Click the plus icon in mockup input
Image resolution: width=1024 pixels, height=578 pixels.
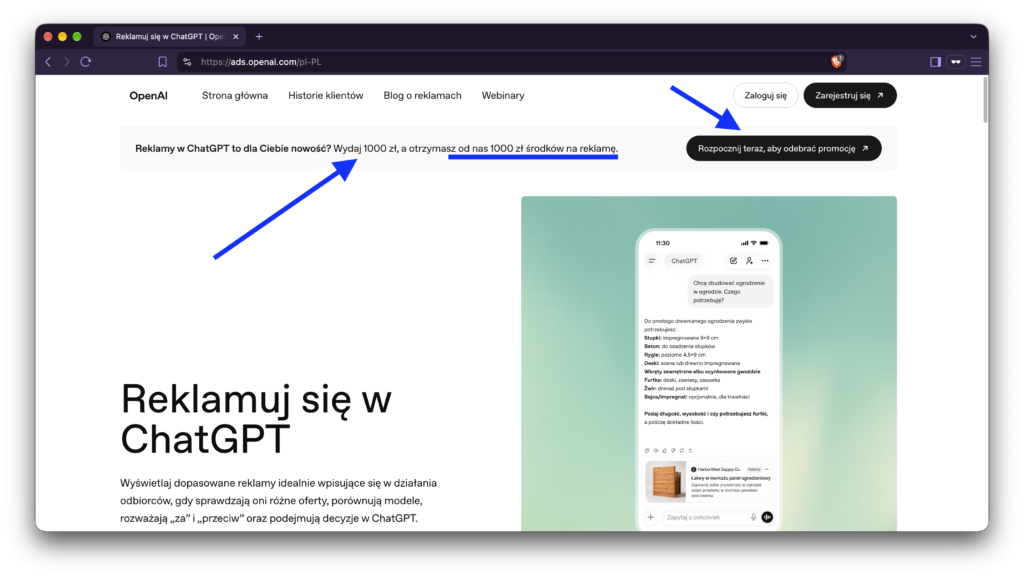[x=650, y=517]
